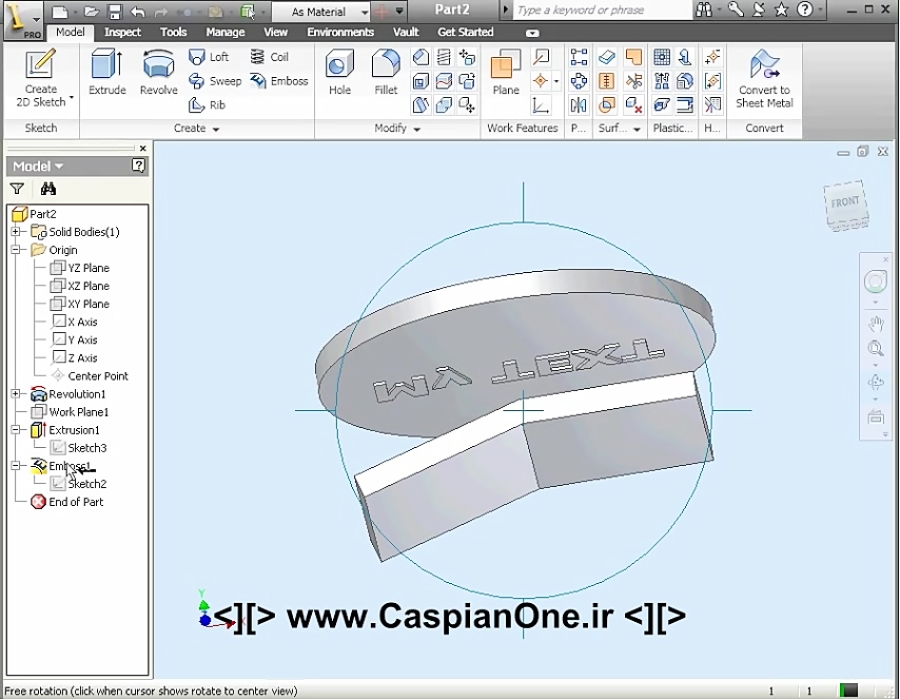Screen dimensions: 900x700
Task: Select the Rib tool
Action: [208, 103]
